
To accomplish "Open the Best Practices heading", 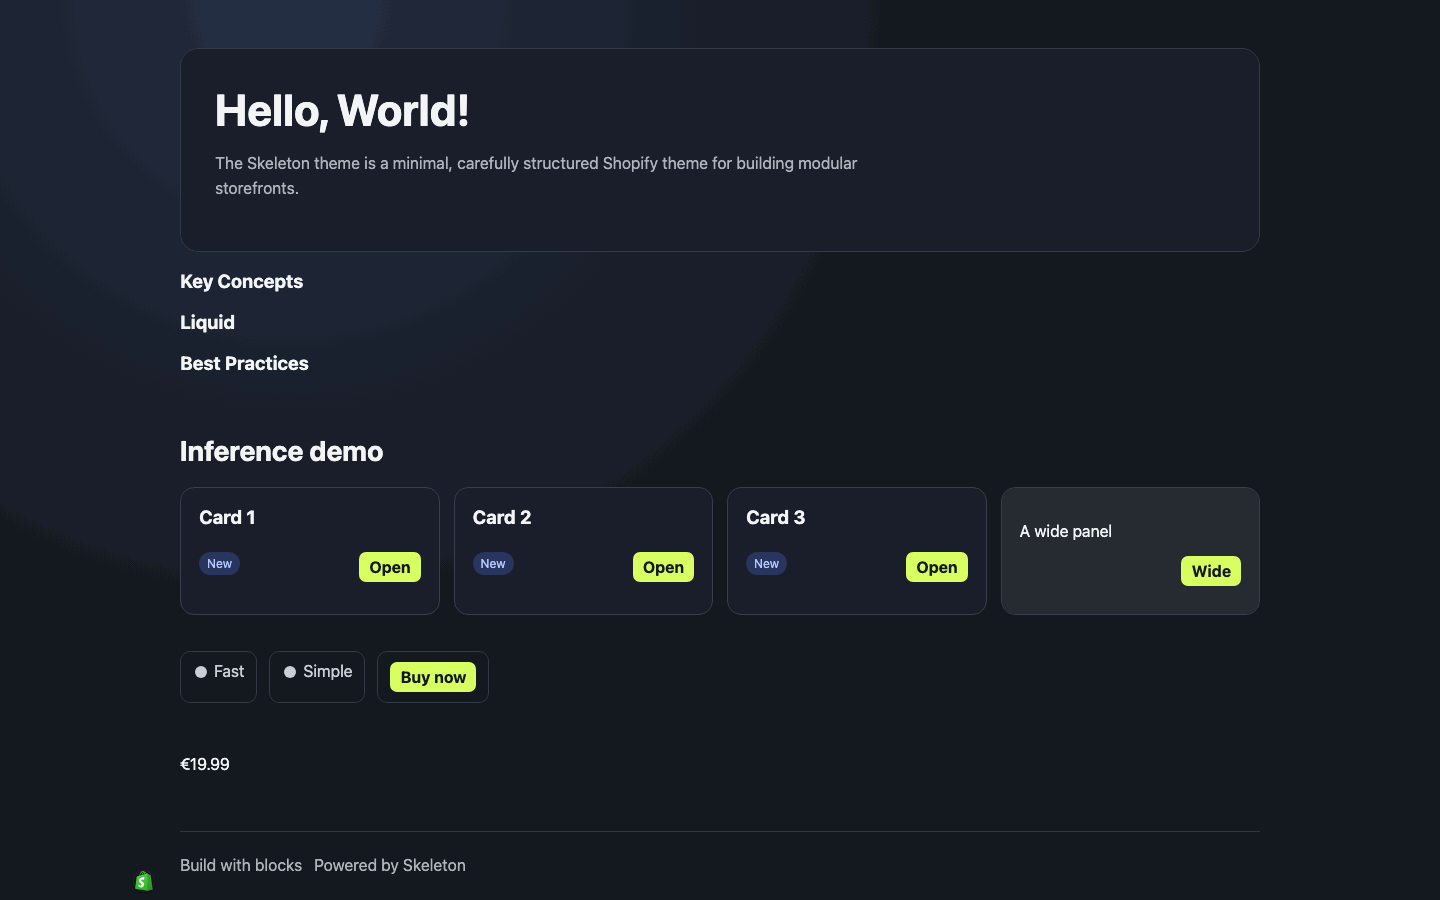I will 244,364.
